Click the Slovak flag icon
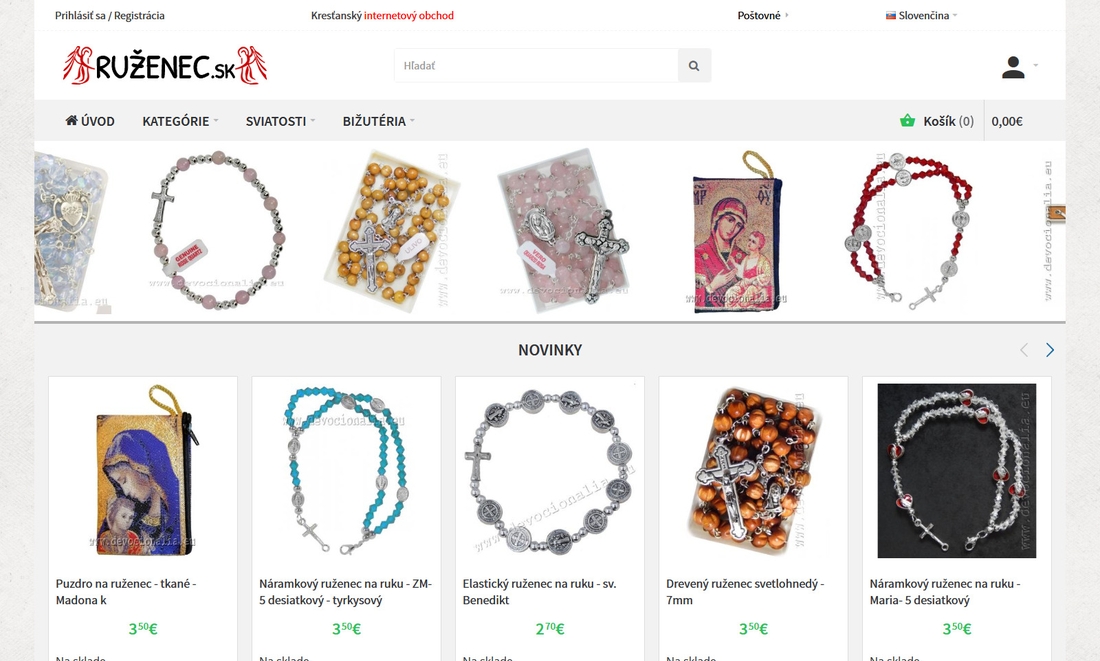The image size is (1100, 661). coord(890,15)
